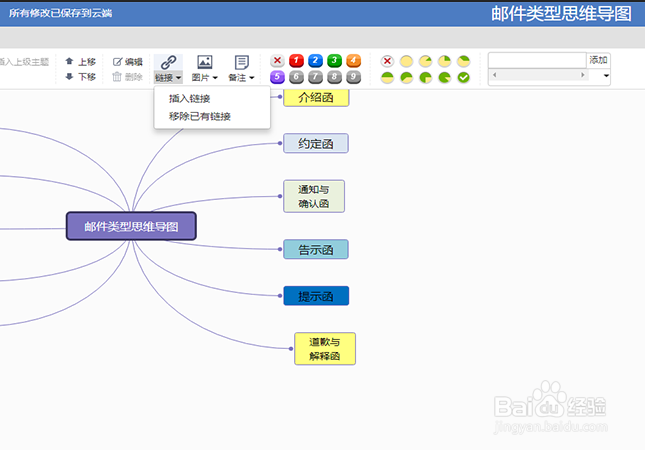645x450 pixels.
Task: Set progress to seven-eighths pie icon
Action: click(444, 77)
